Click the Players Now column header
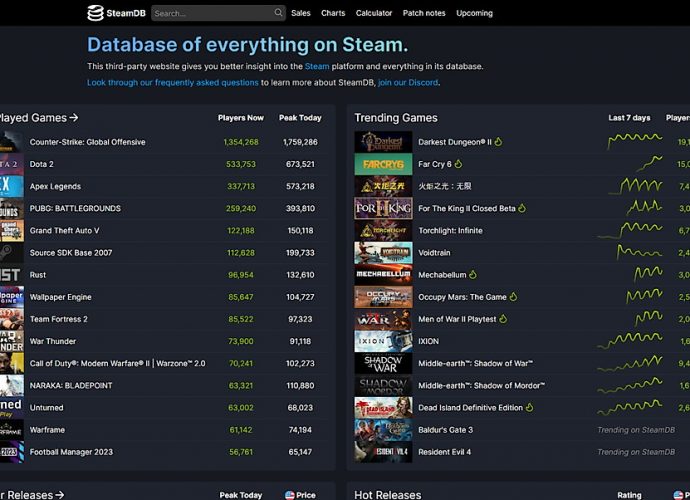Viewport: 690px width, 500px height. (241, 118)
